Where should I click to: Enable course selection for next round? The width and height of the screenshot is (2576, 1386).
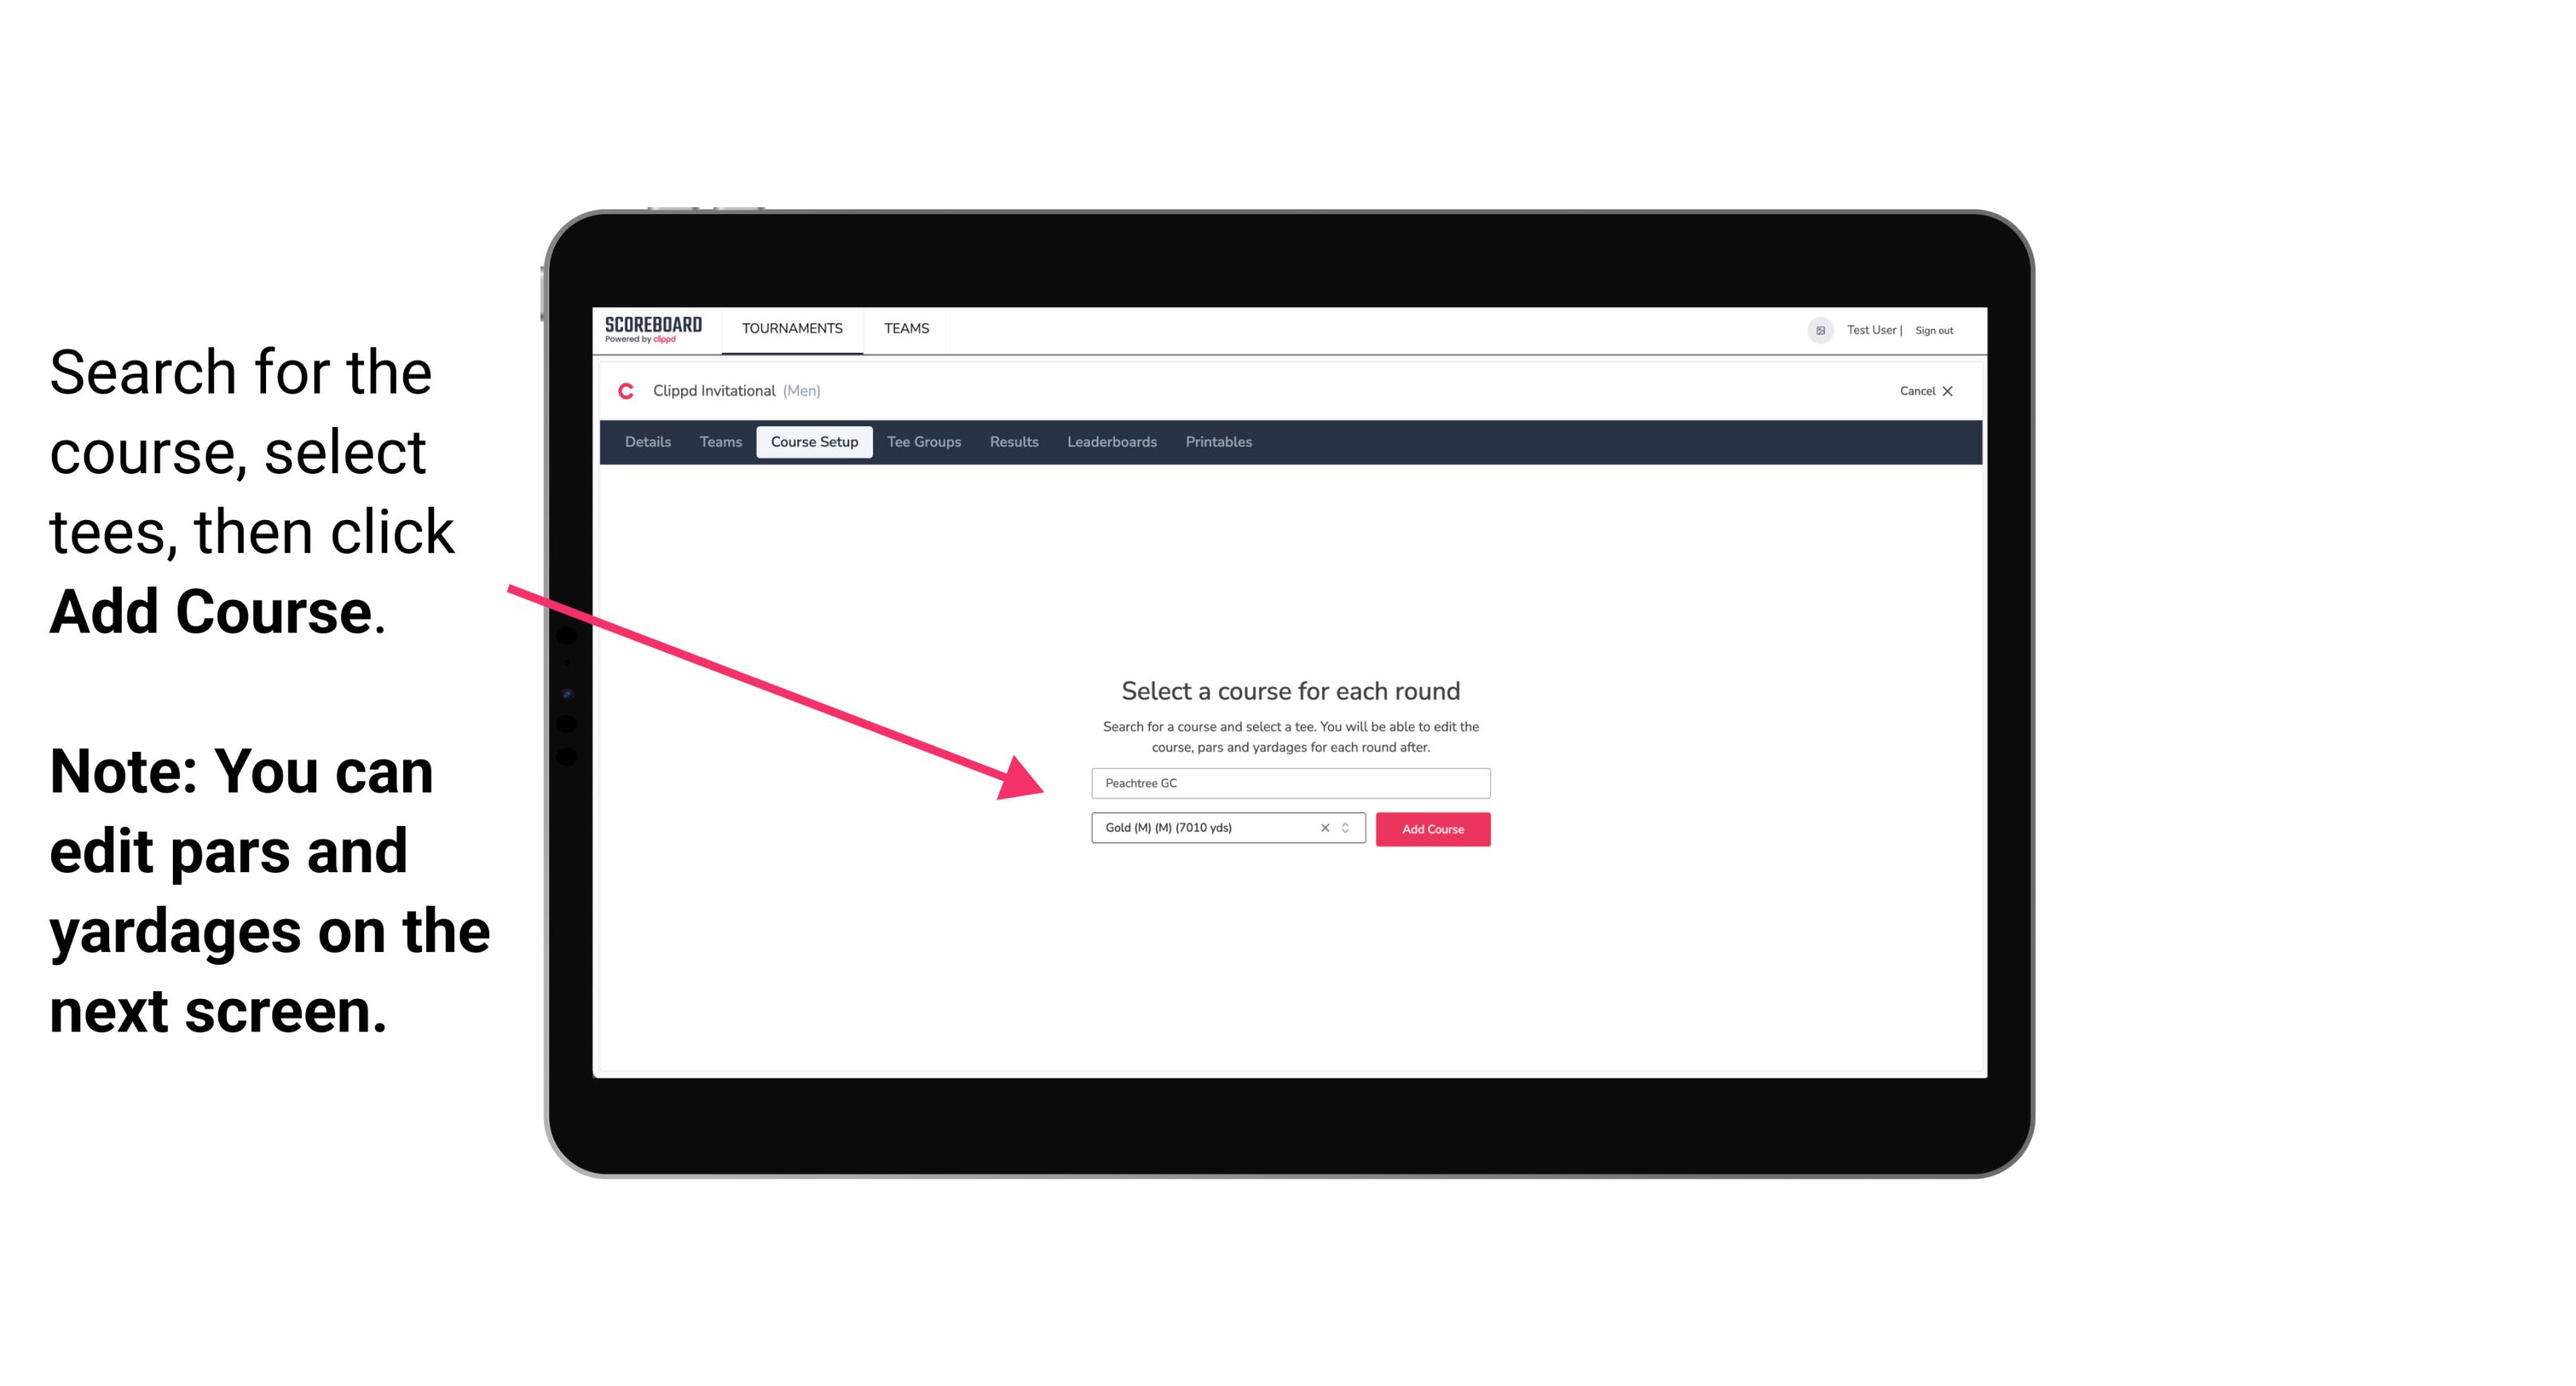tap(1431, 829)
